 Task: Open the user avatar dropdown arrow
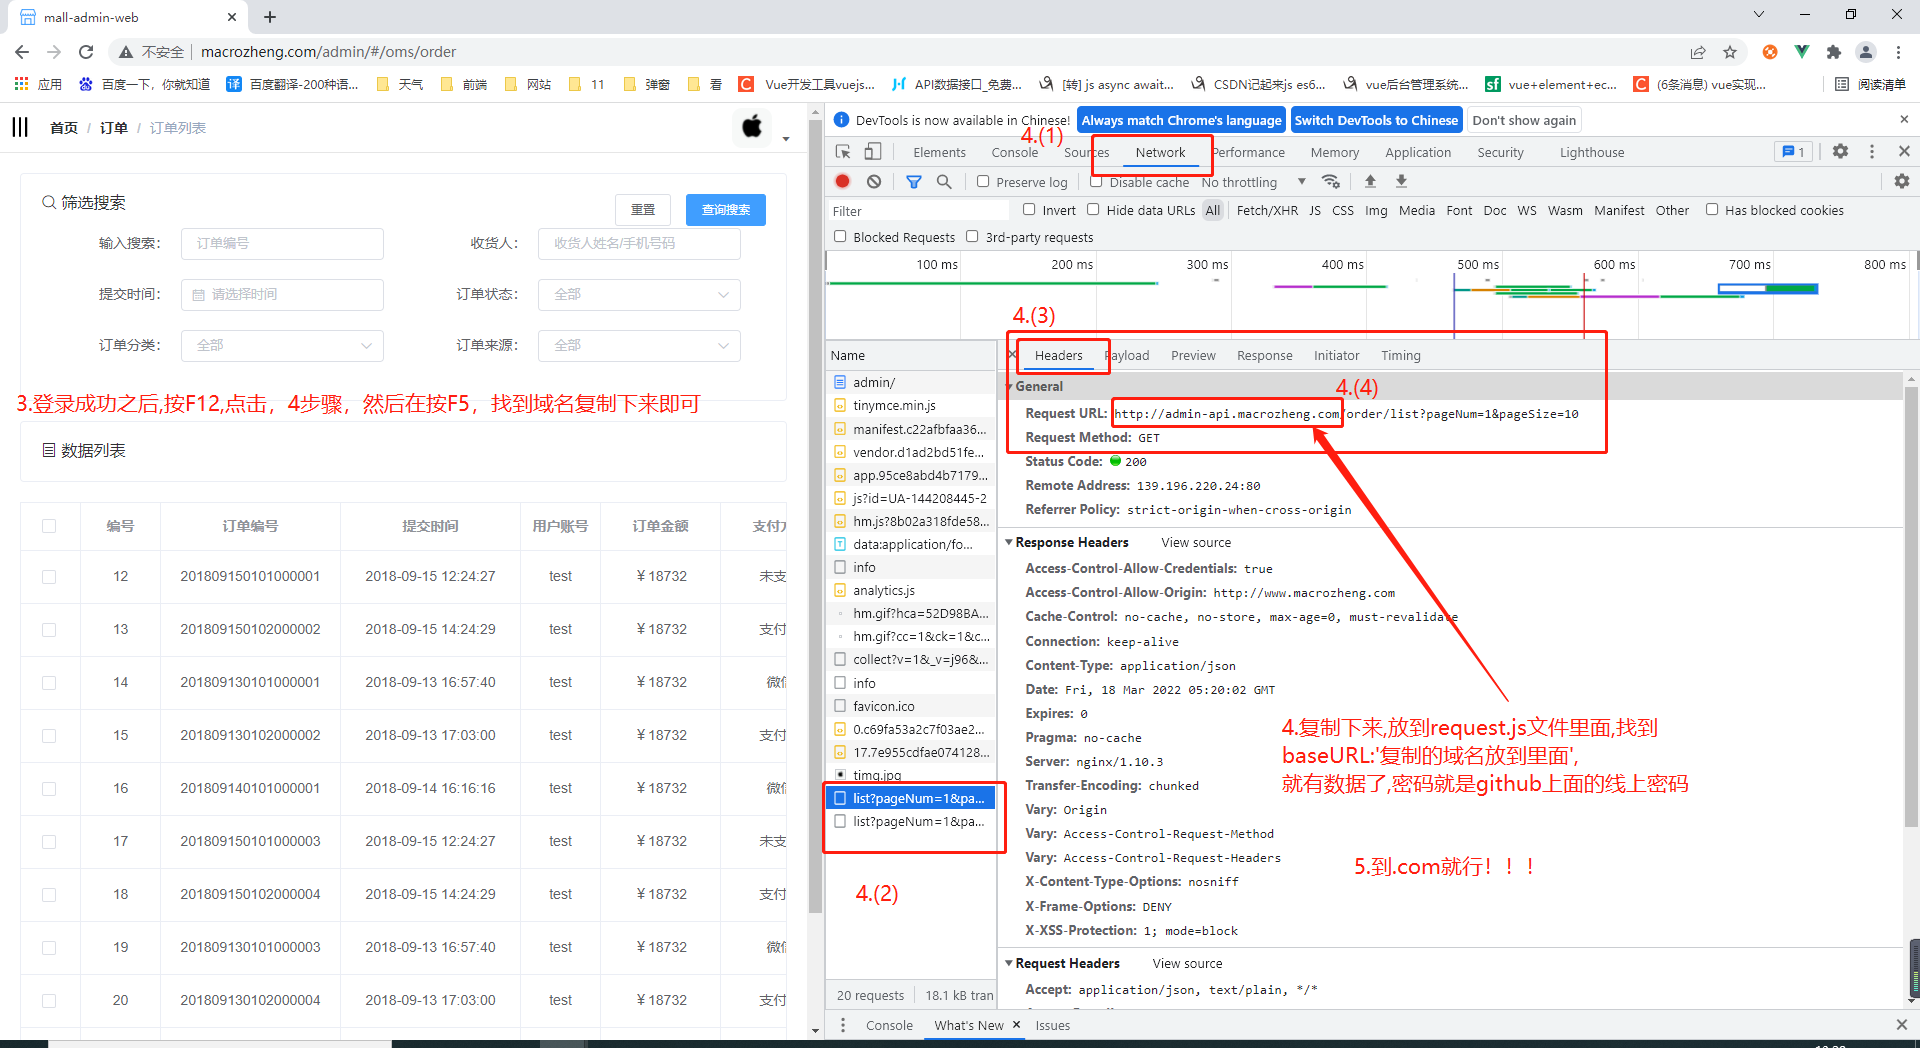pyautogui.click(x=786, y=139)
